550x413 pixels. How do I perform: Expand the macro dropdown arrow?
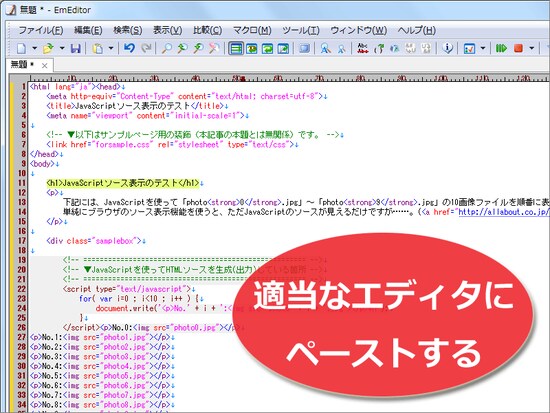pos(532,48)
